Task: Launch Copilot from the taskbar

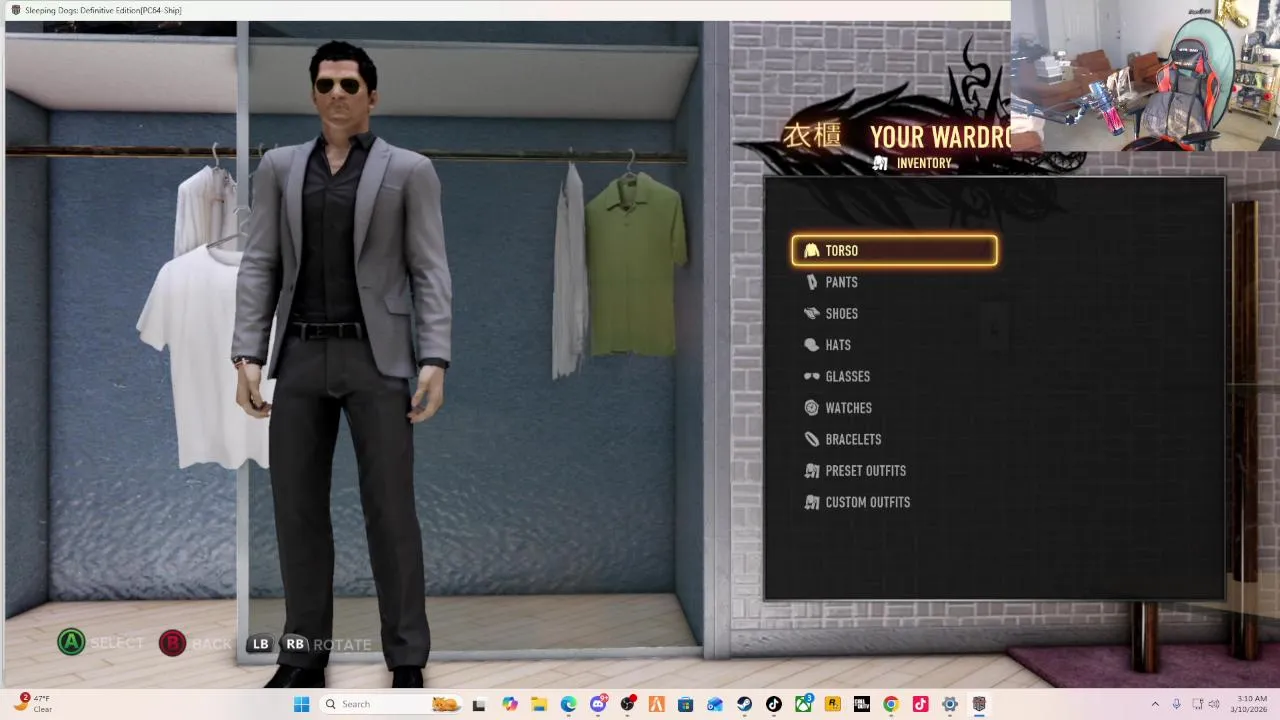Action: point(509,704)
